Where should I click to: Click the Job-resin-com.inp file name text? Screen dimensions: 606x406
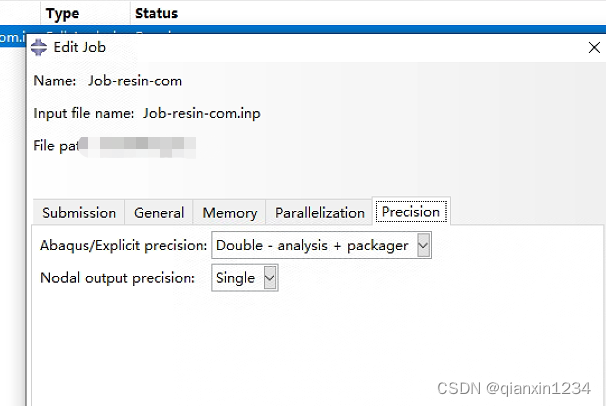pyautogui.click(x=204, y=113)
